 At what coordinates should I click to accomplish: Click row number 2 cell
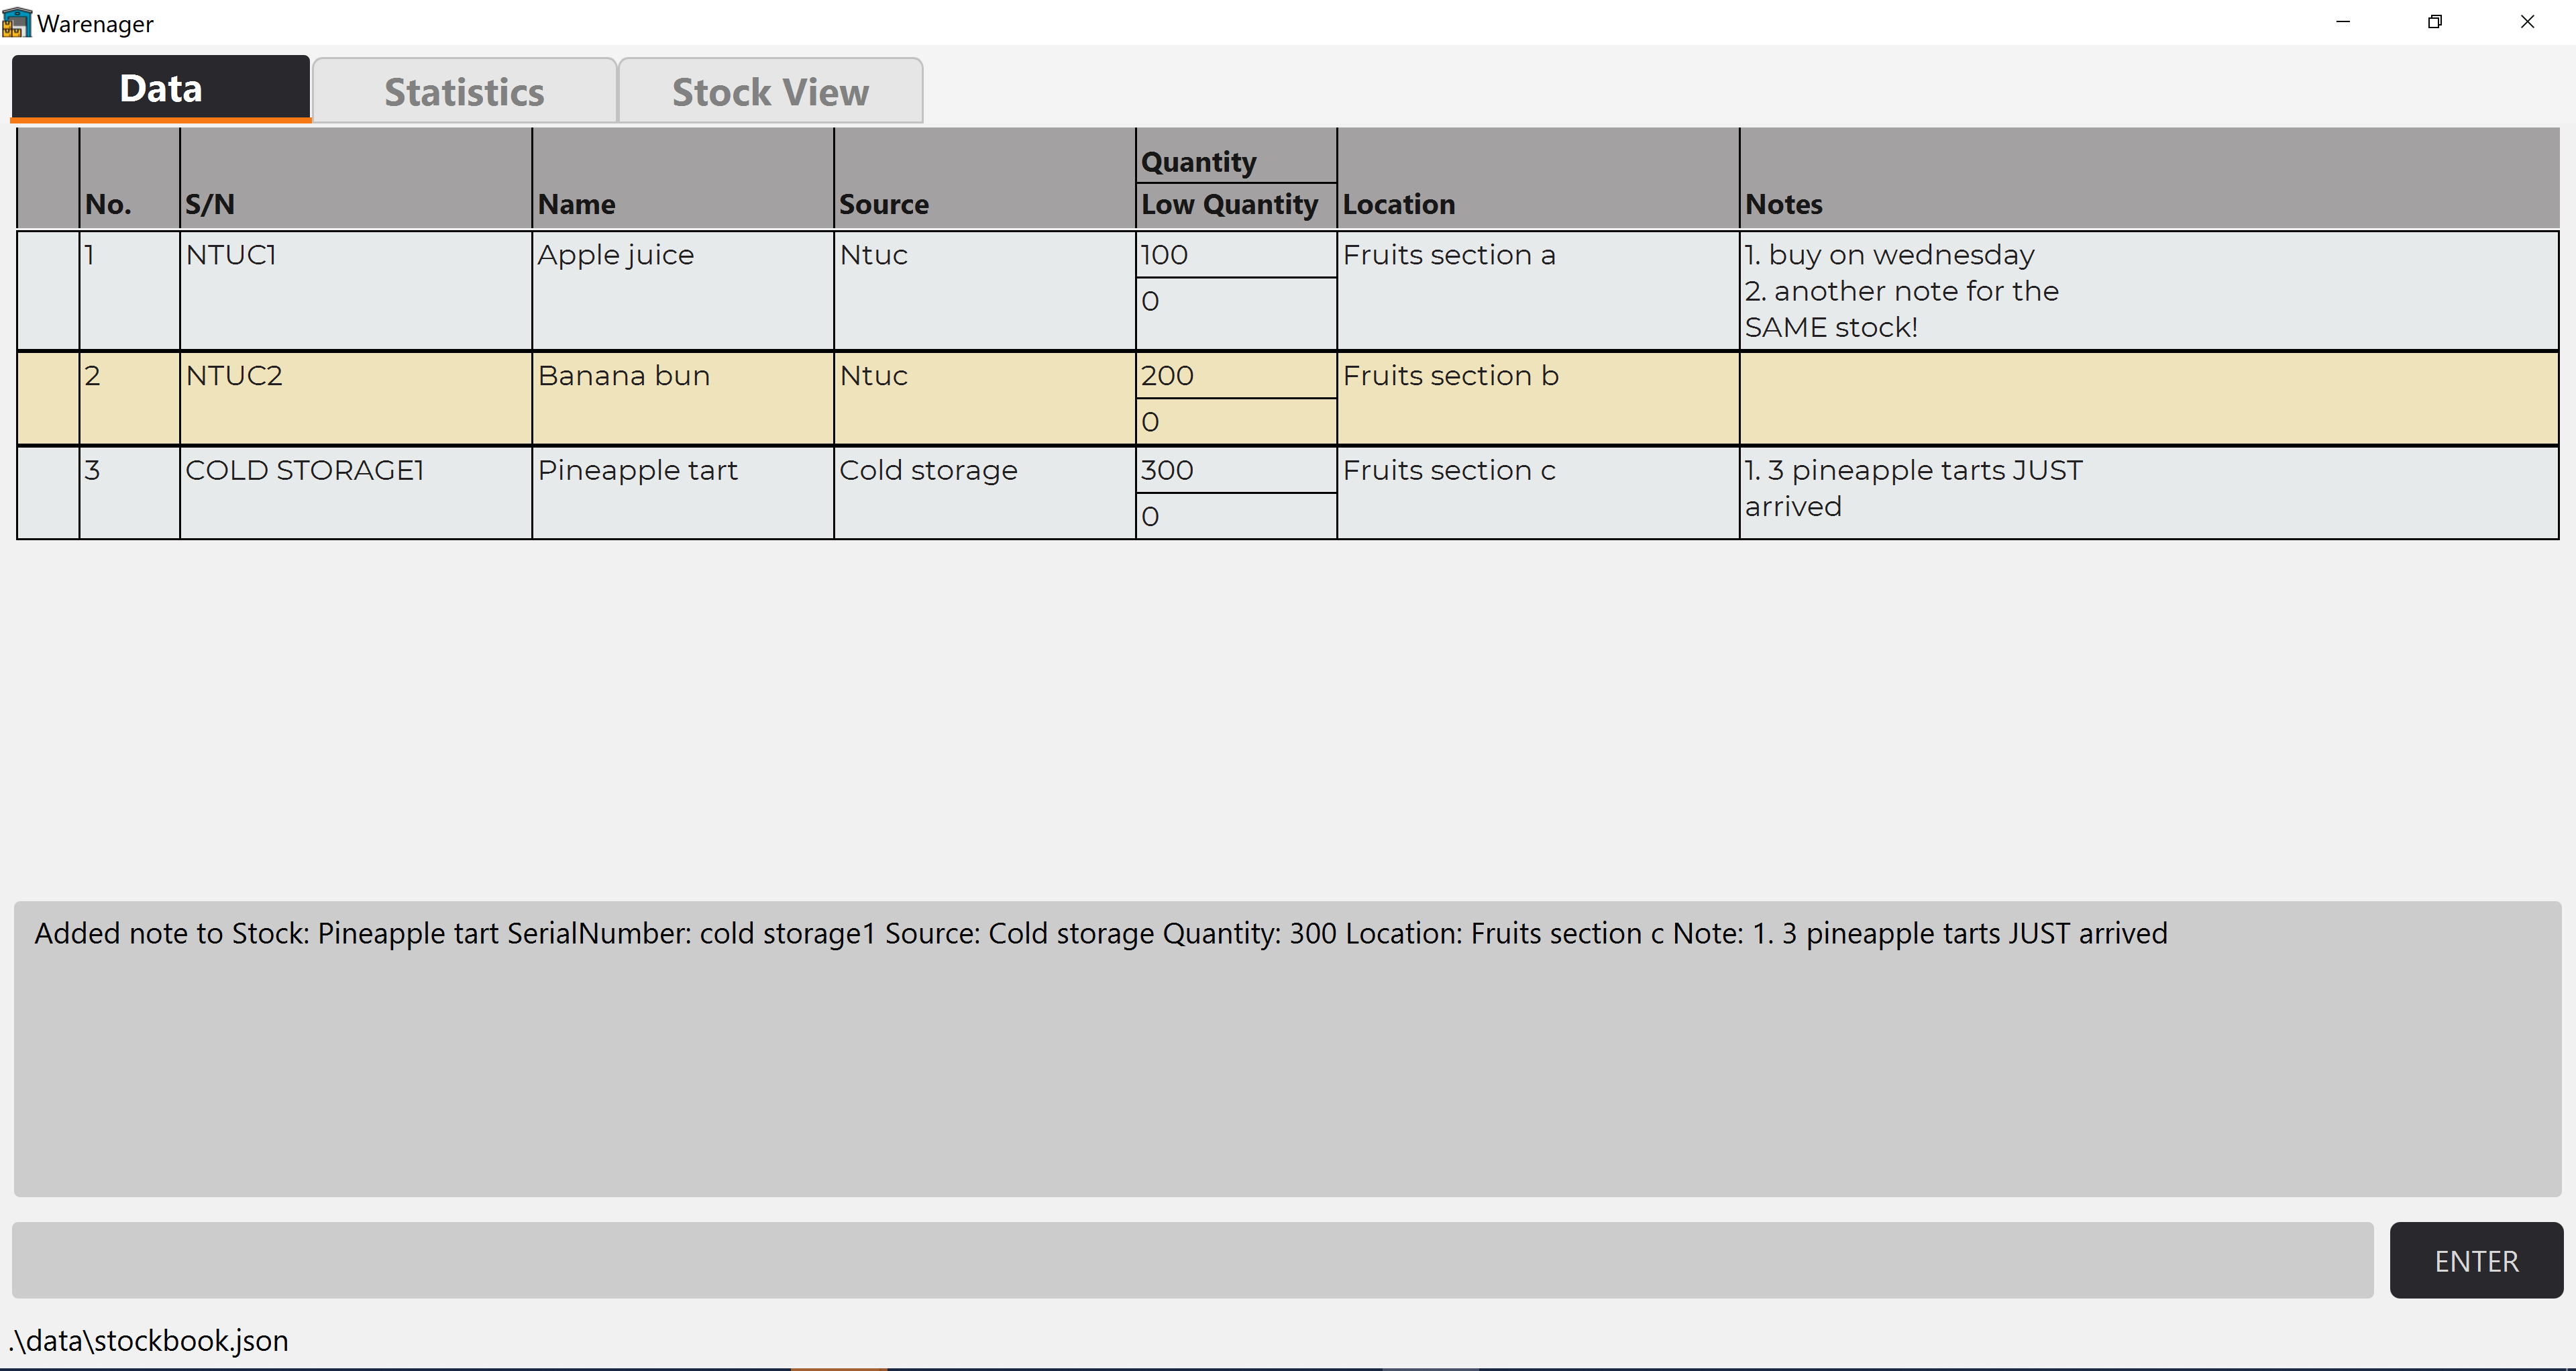pos(130,398)
